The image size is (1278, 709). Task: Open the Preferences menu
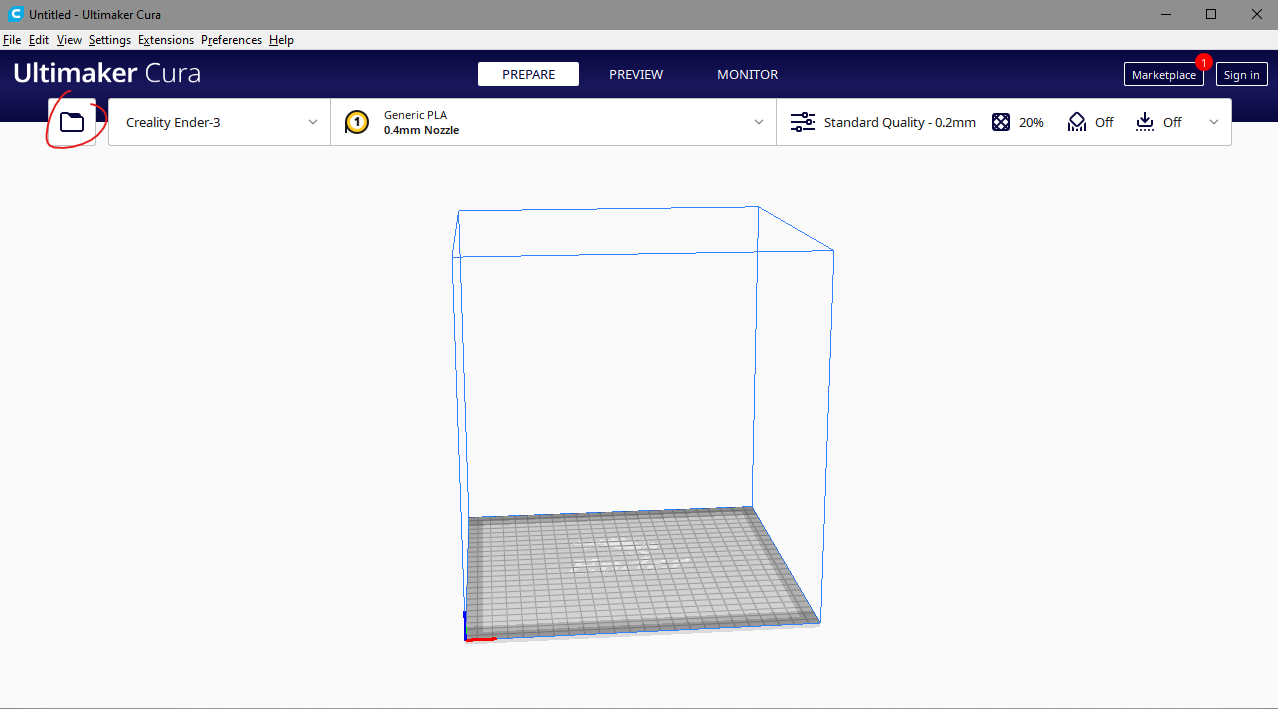click(231, 40)
